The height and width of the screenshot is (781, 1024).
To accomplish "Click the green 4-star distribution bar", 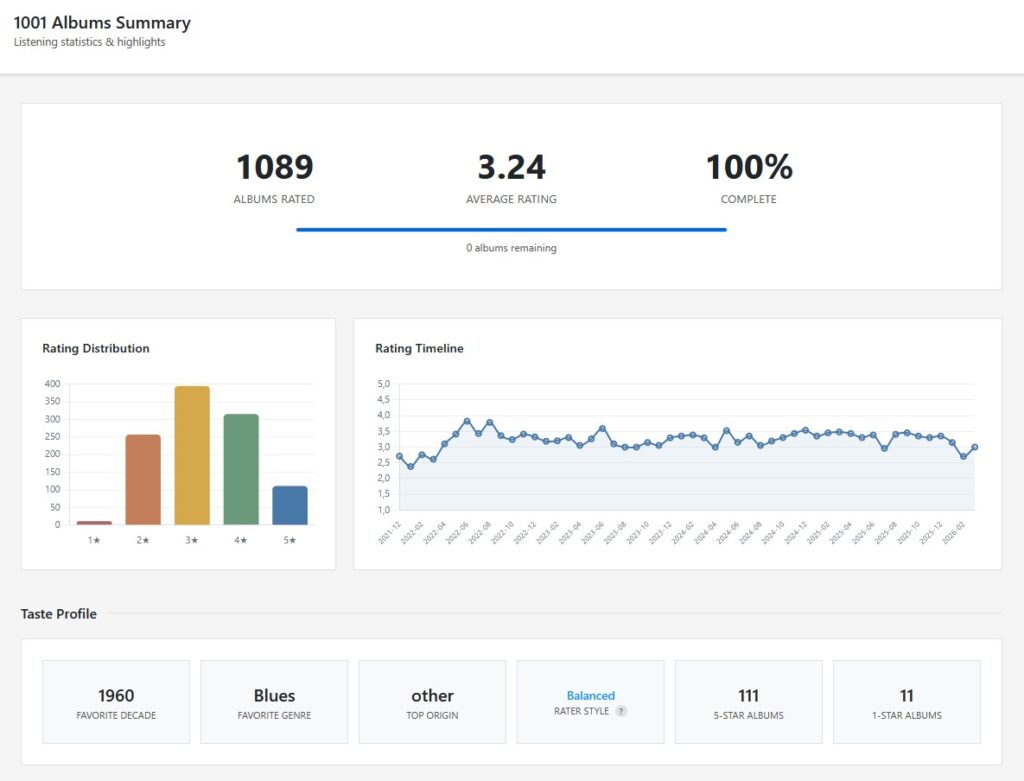I will pos(241,469).
